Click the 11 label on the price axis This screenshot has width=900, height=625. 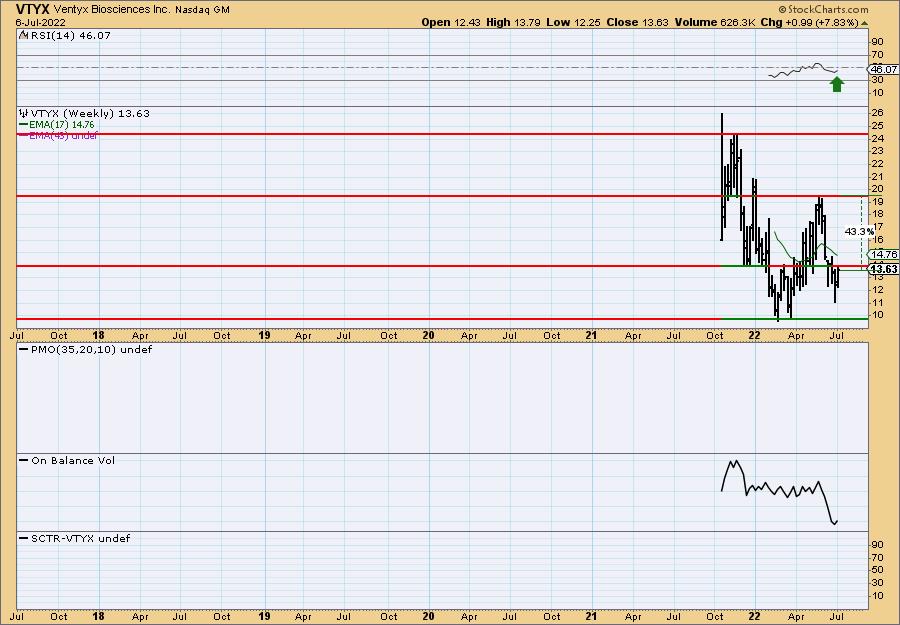pyautogui.click(x=878, y=302)
